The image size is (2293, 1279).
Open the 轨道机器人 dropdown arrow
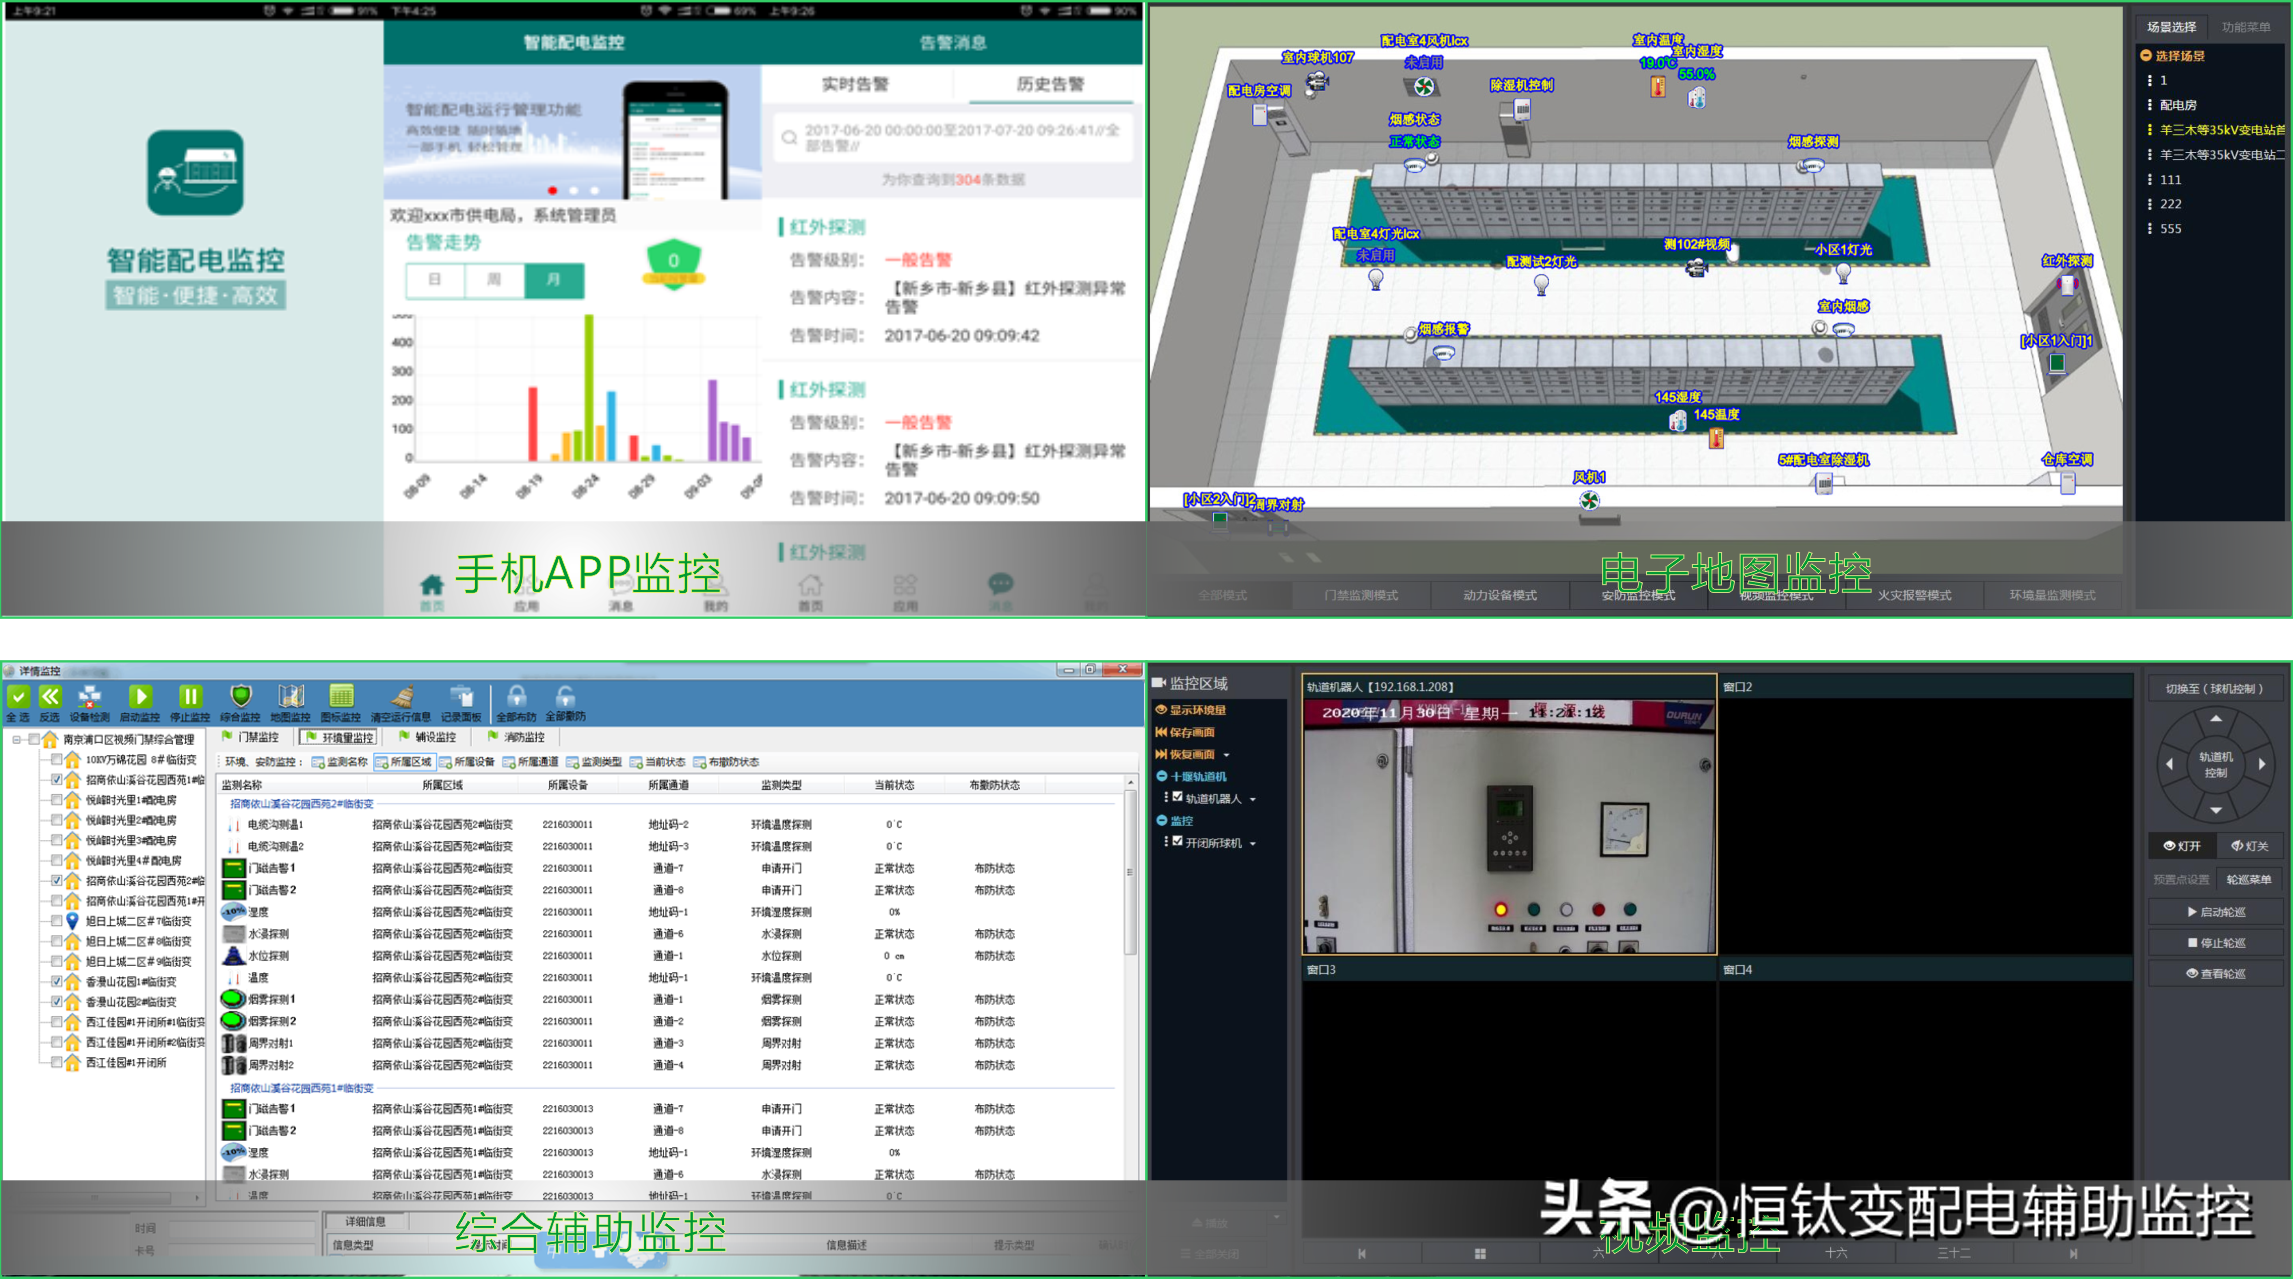1253,799
